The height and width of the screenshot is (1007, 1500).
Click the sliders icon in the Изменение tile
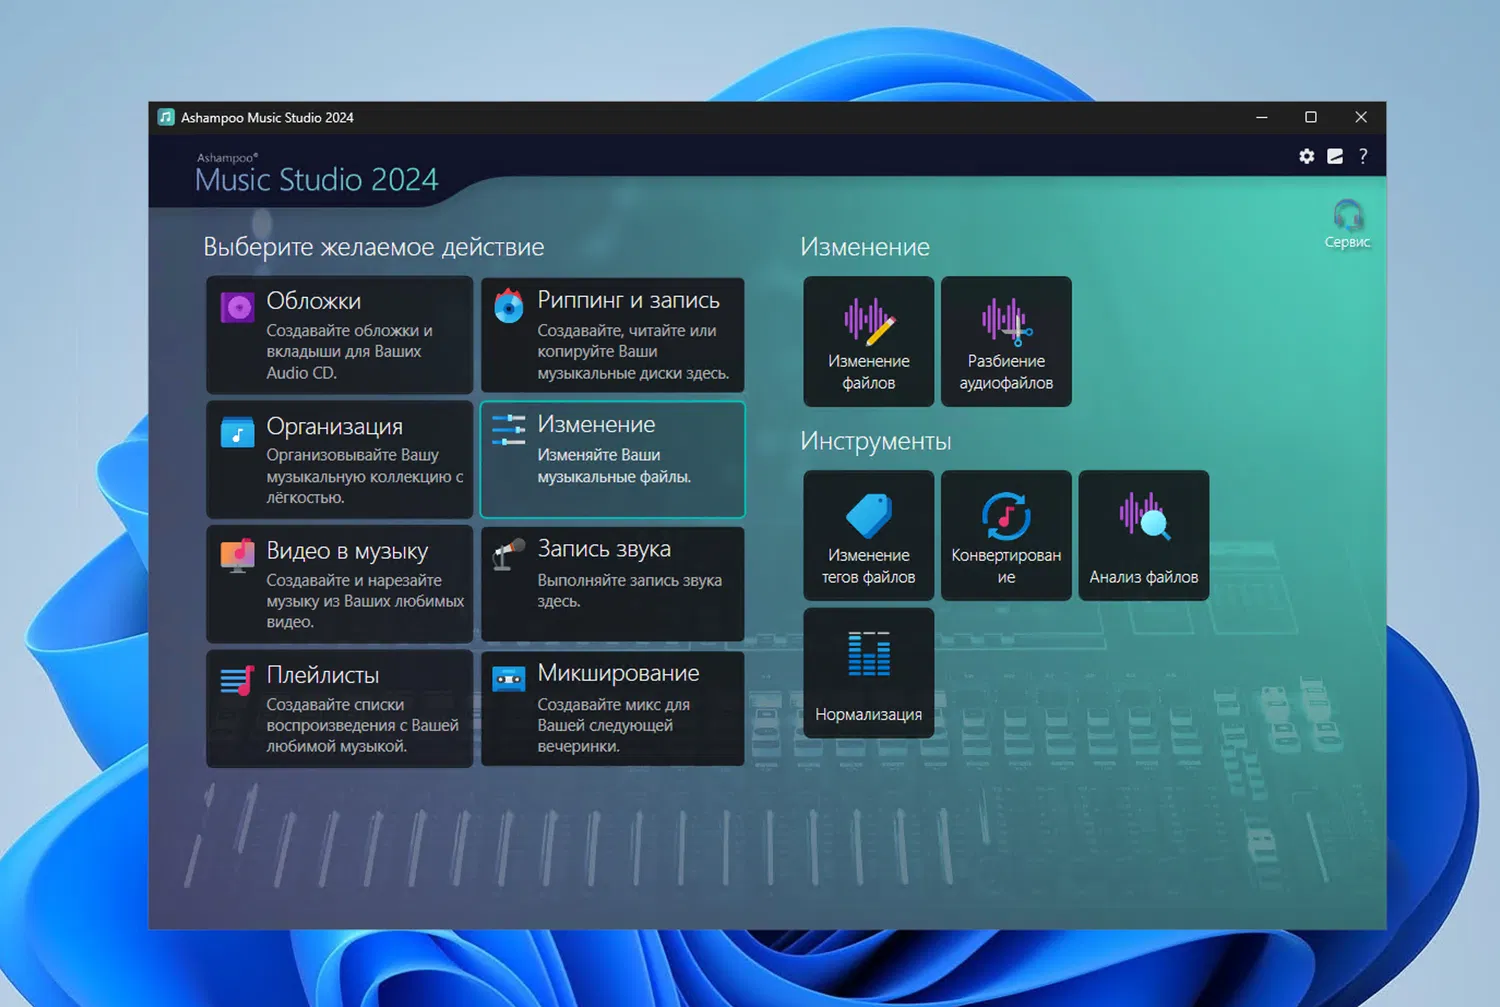(x=509, y=430)
